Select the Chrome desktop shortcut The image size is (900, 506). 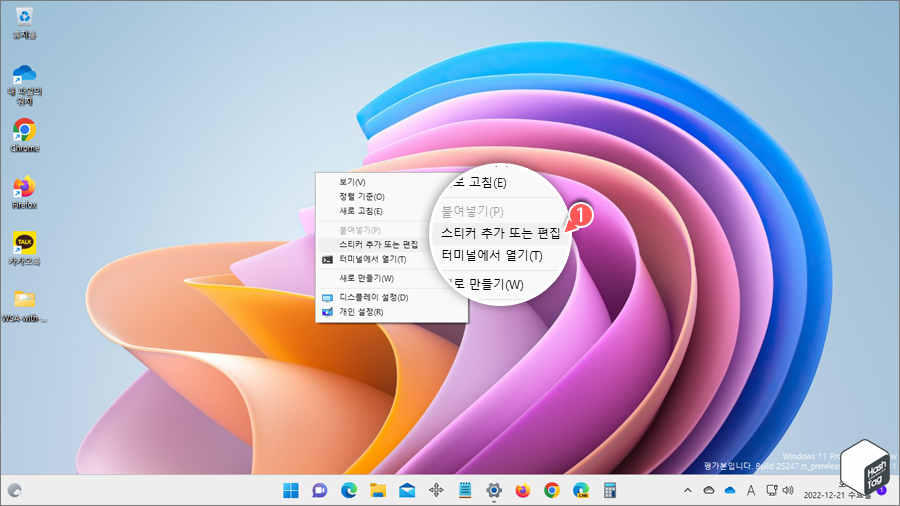coord(24,135)
